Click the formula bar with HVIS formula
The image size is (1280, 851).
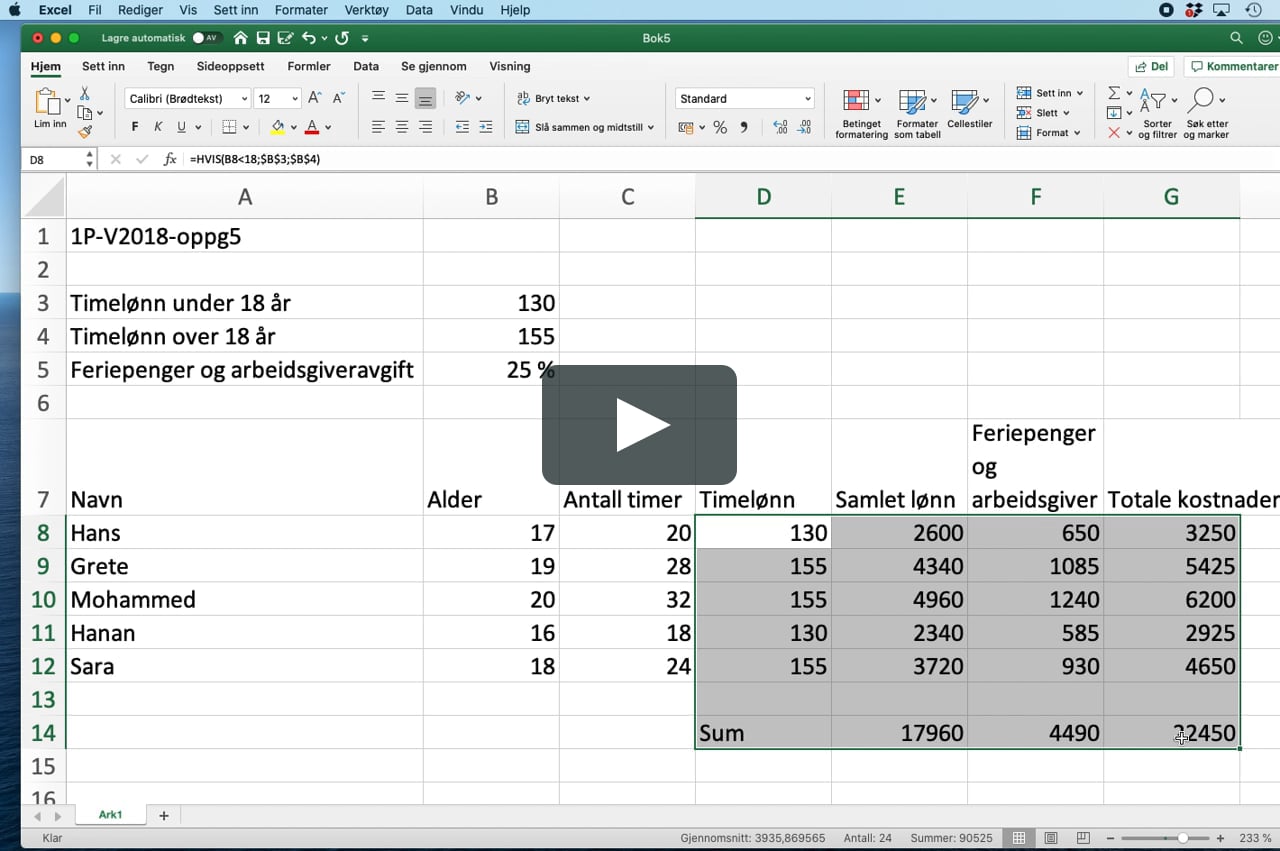pos(730,159)
